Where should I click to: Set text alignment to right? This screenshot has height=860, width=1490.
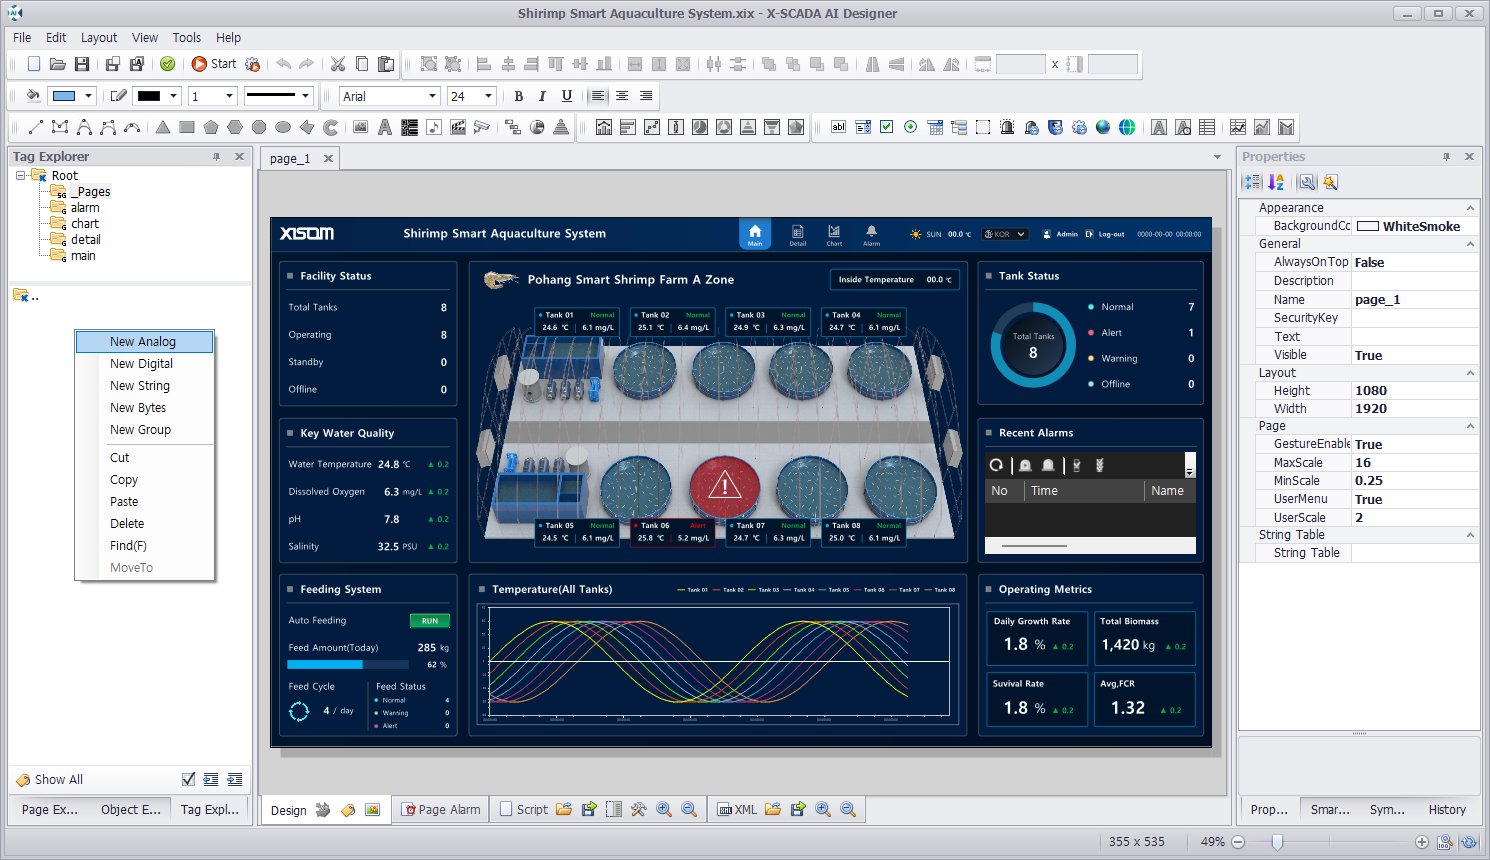tap(646, 96)
